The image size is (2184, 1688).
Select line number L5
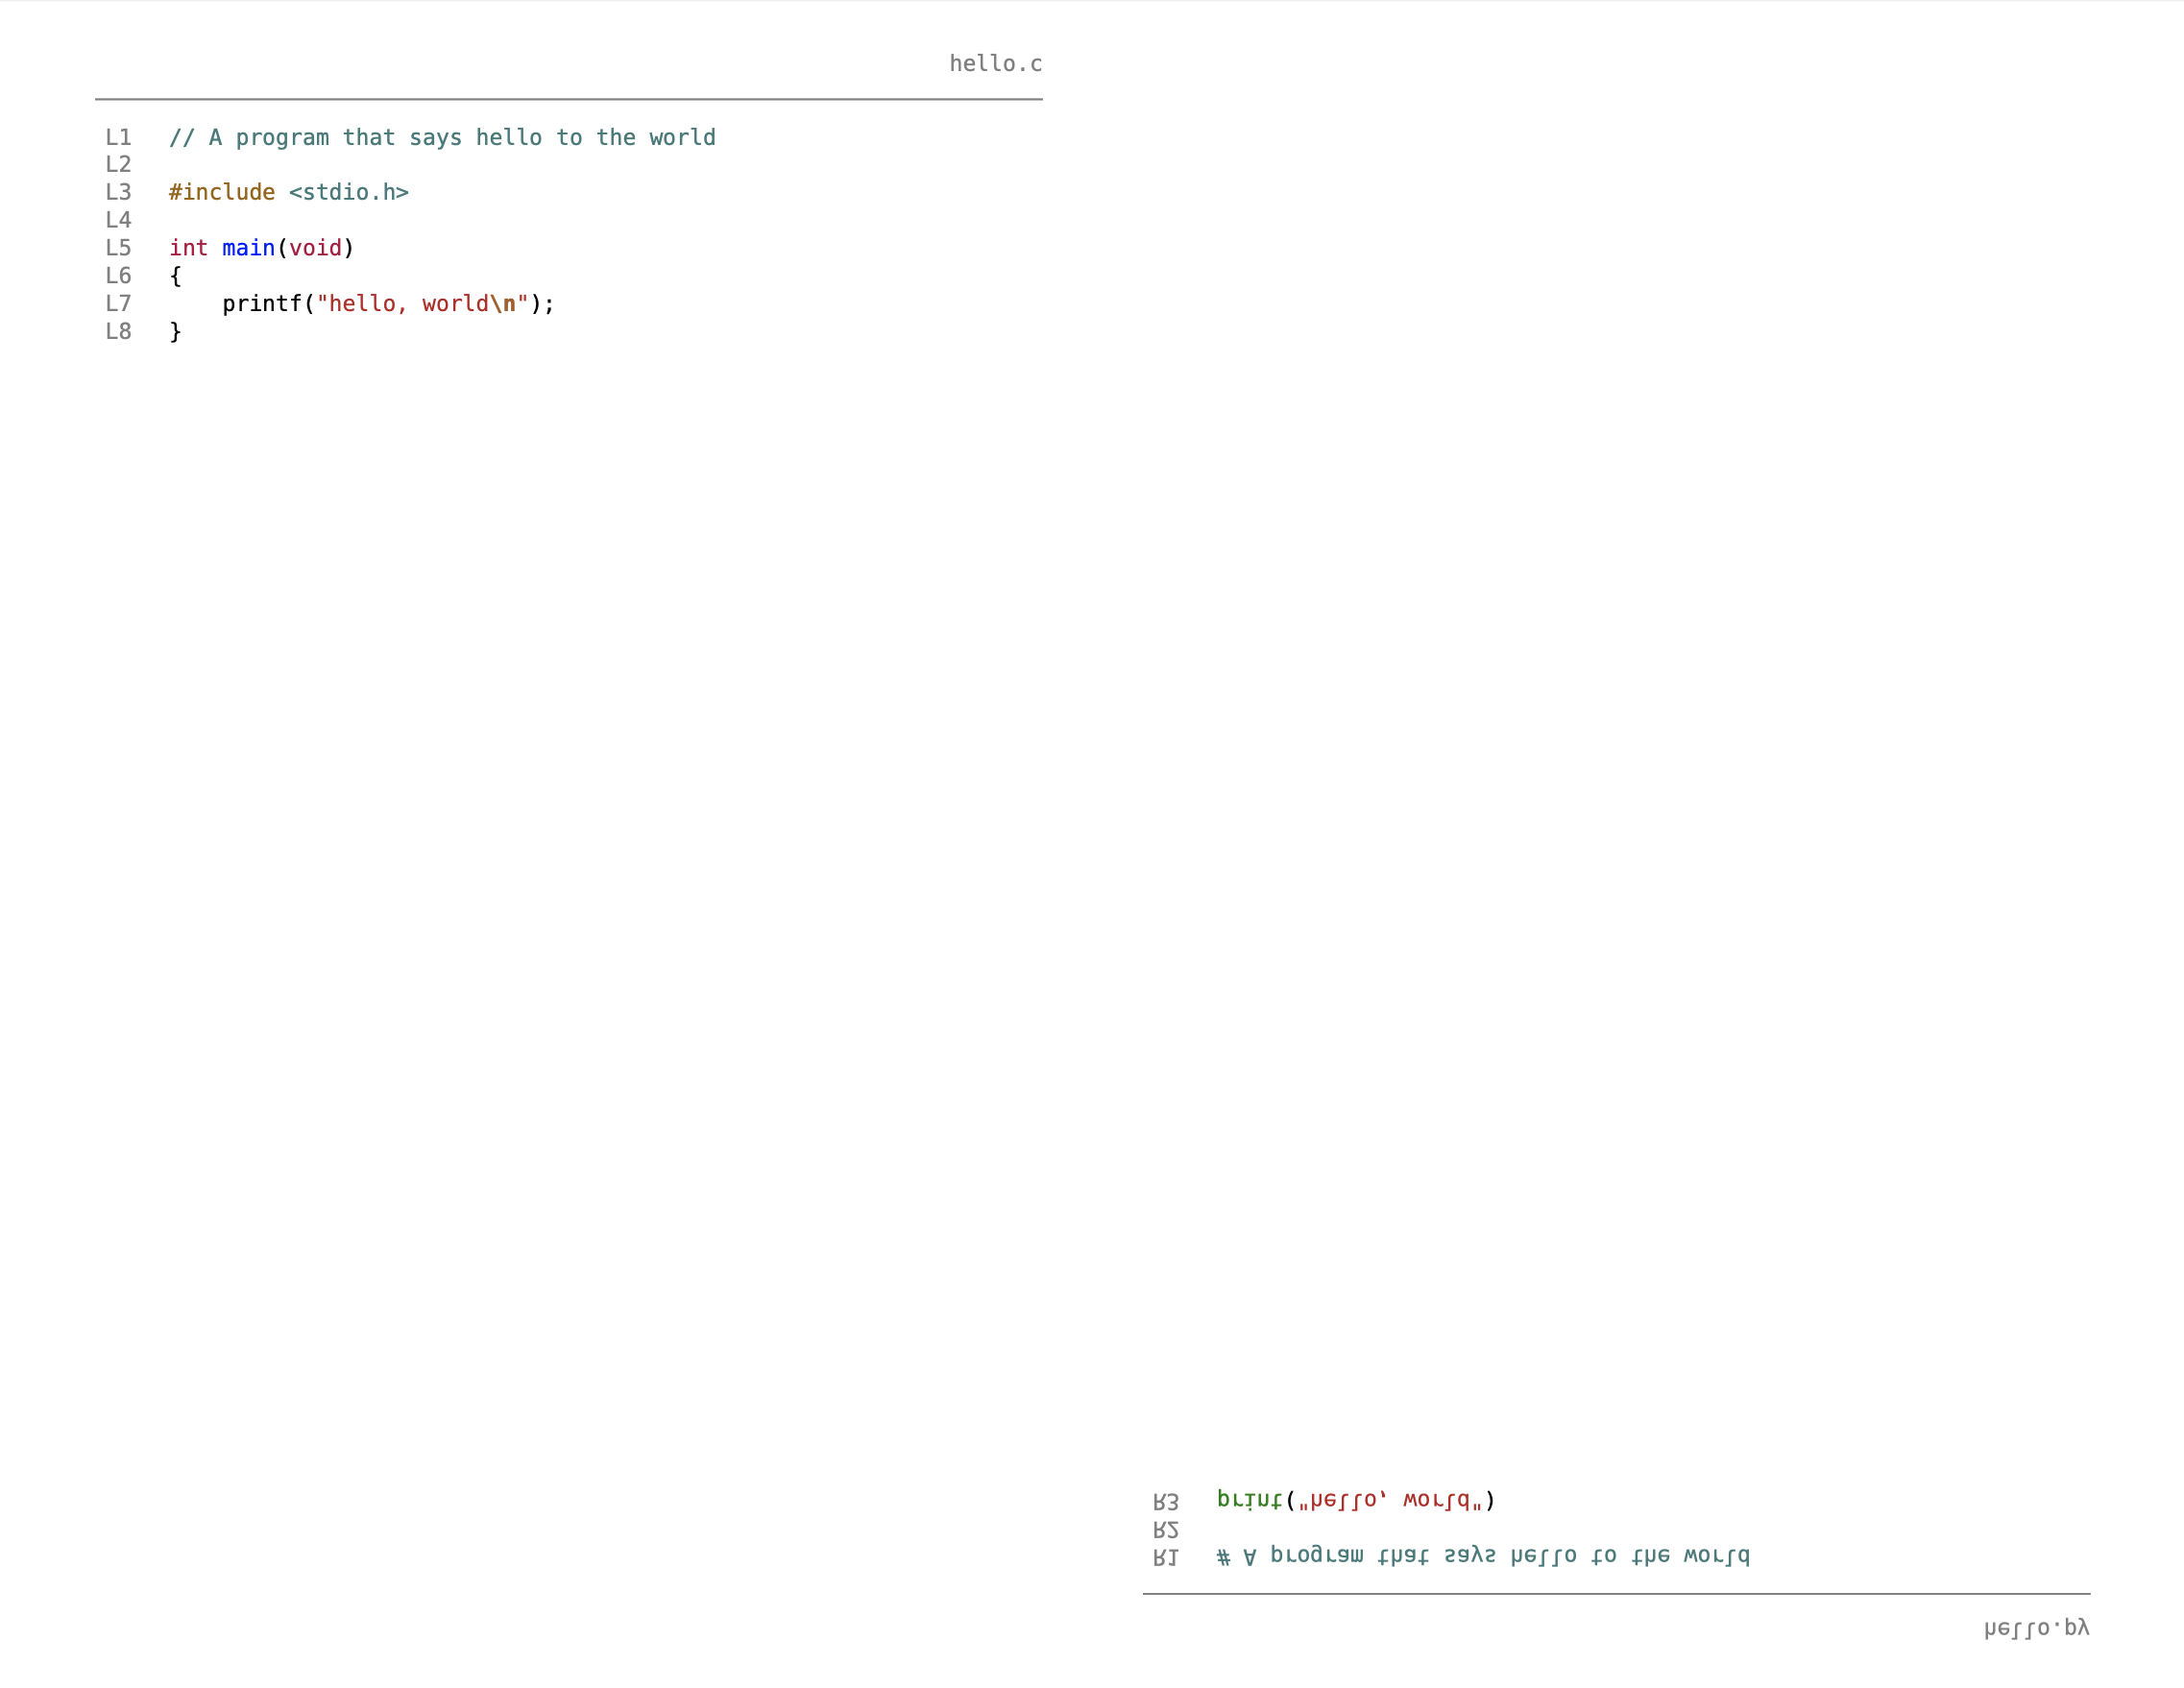(x=119, y=248)
